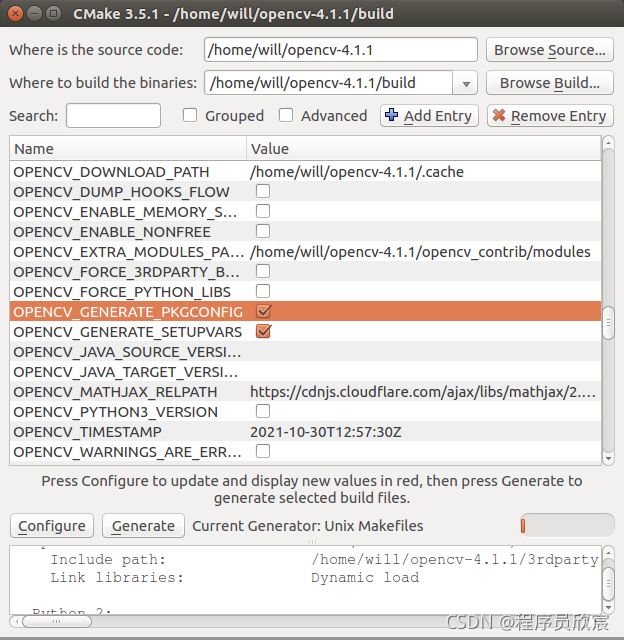Click Browse Source button

549,50
